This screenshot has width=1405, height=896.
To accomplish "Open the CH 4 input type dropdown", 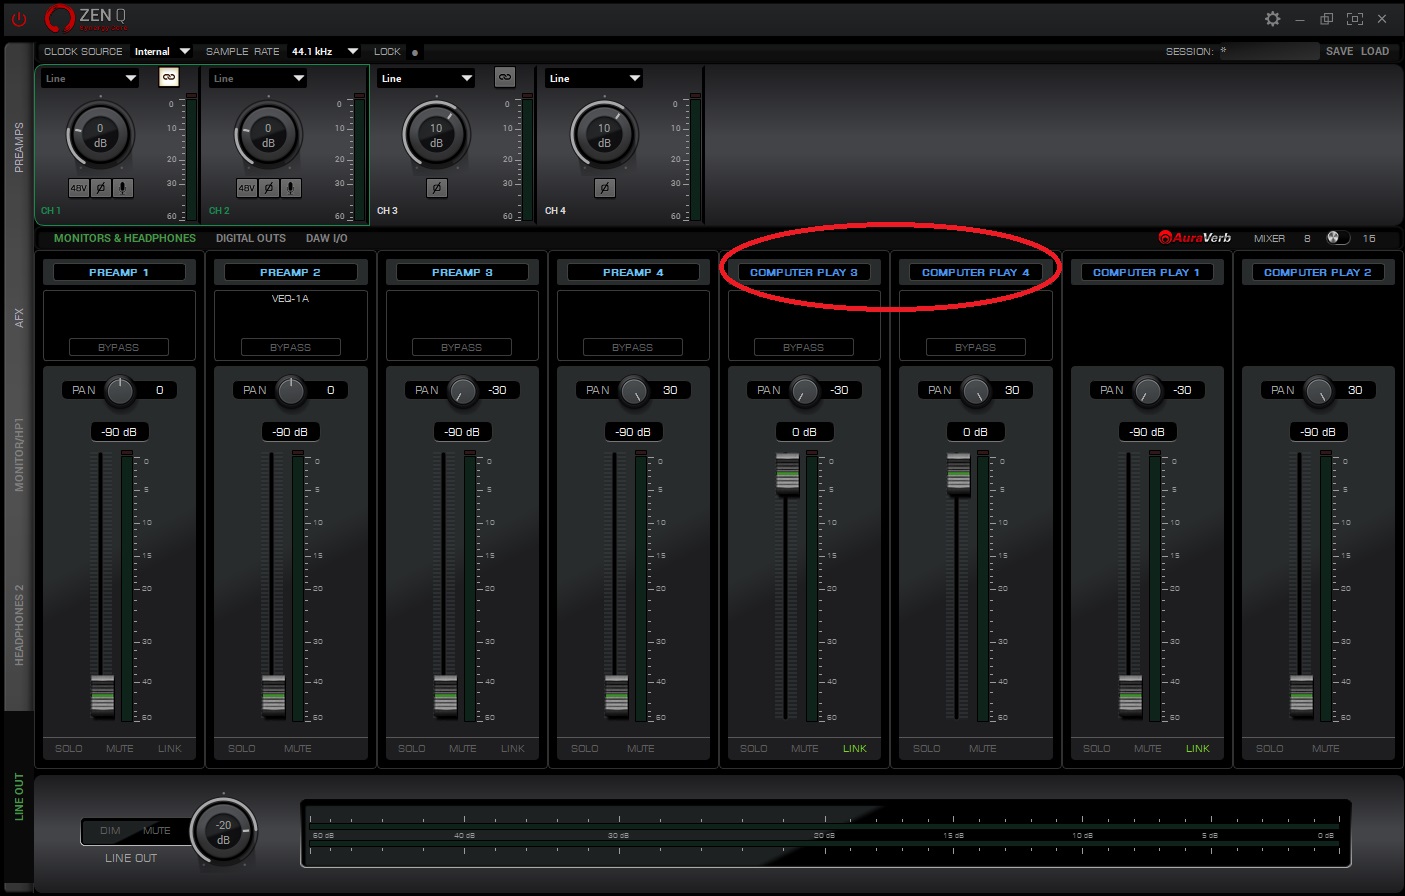I will [595, 78].
